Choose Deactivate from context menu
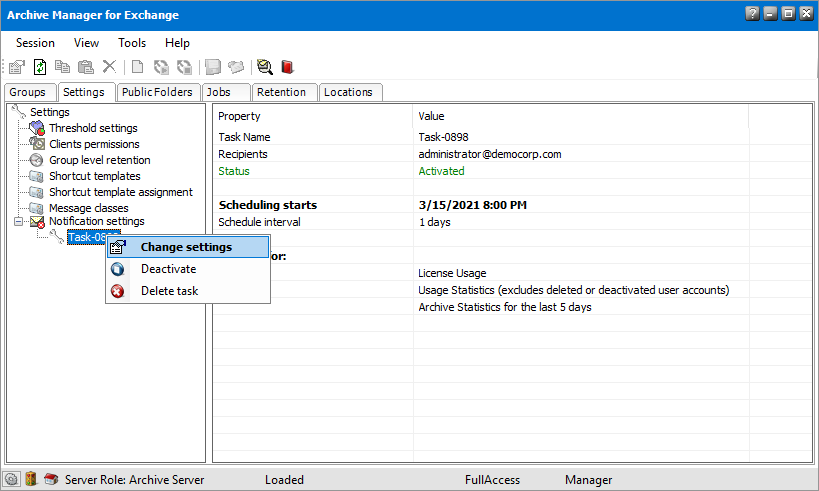 click(188, 269)
